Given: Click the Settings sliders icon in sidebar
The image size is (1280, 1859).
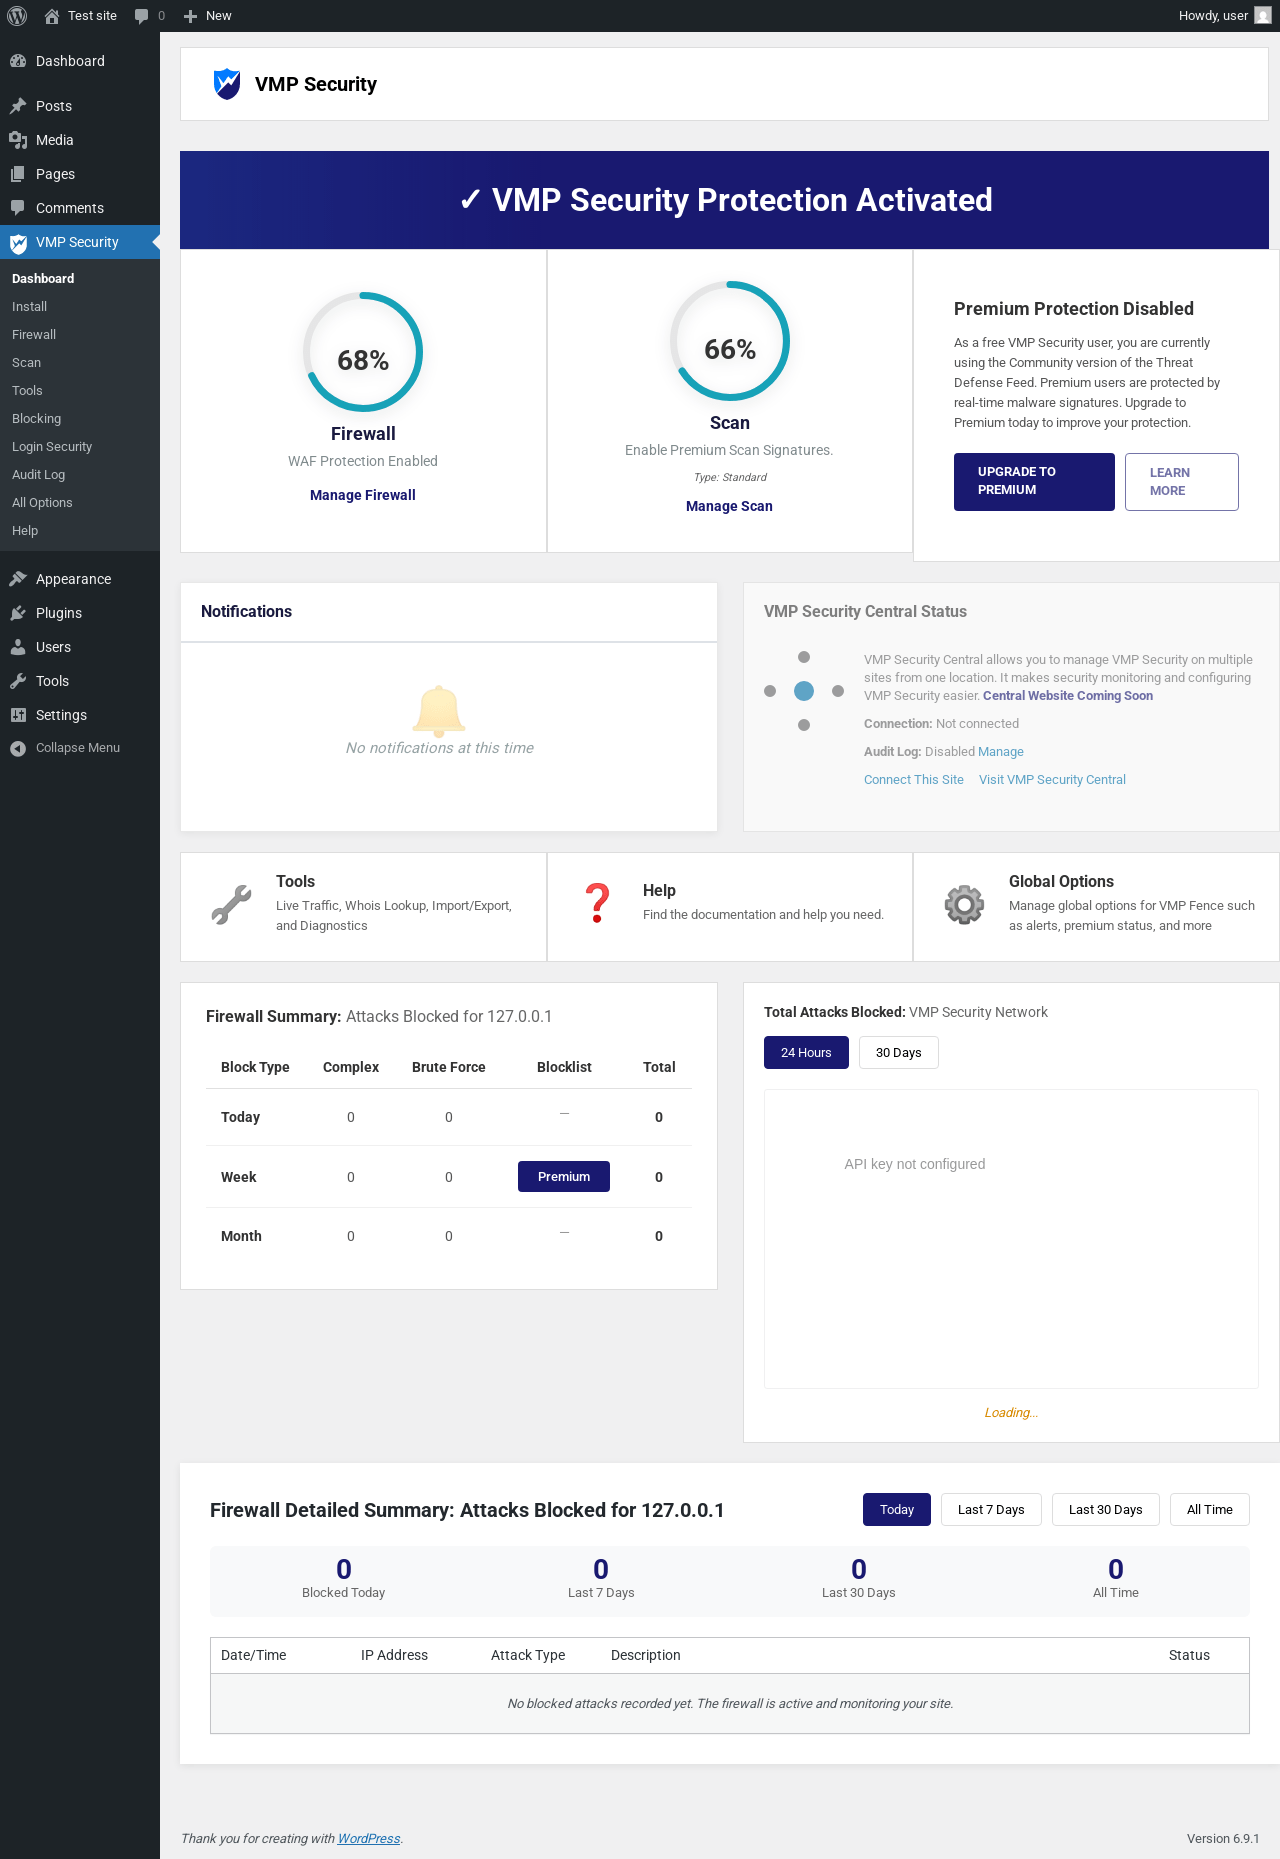Looking at the screenshot, I should [x=18, y=715].
